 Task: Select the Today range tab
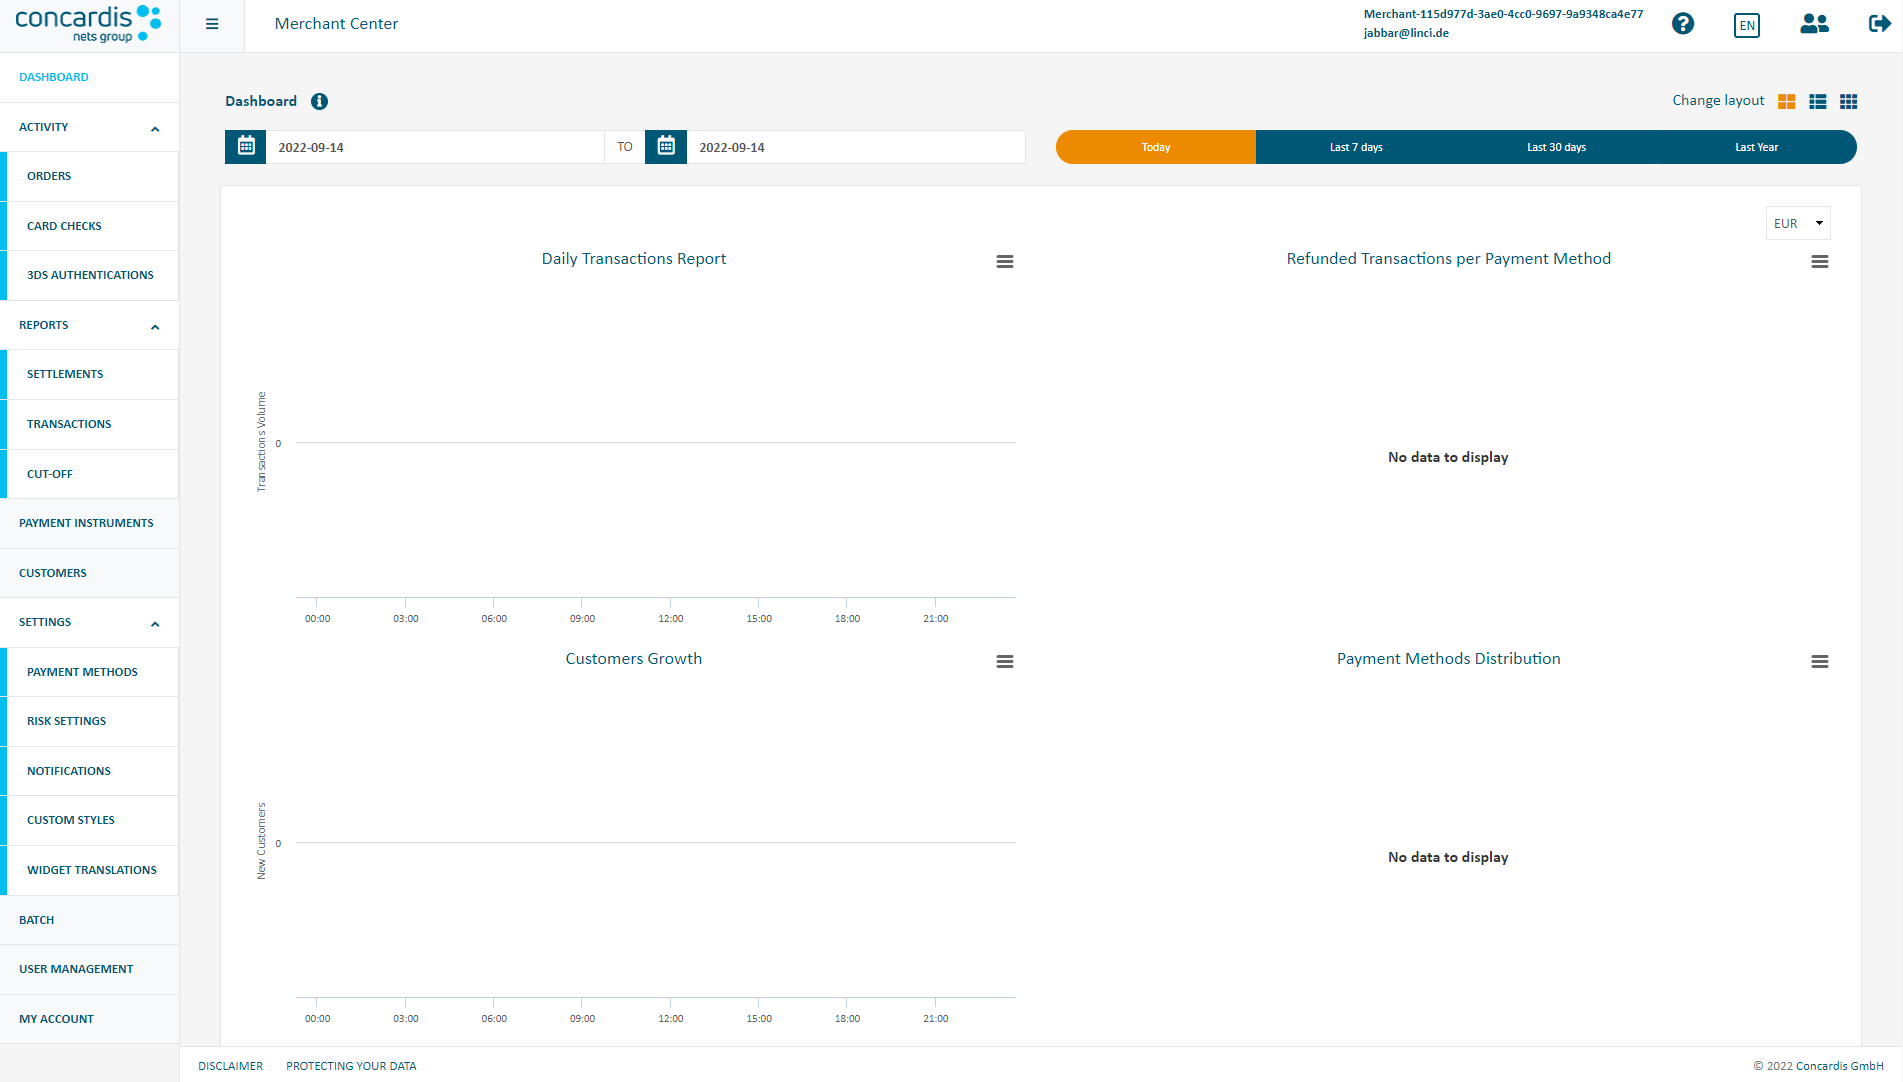1156,147
